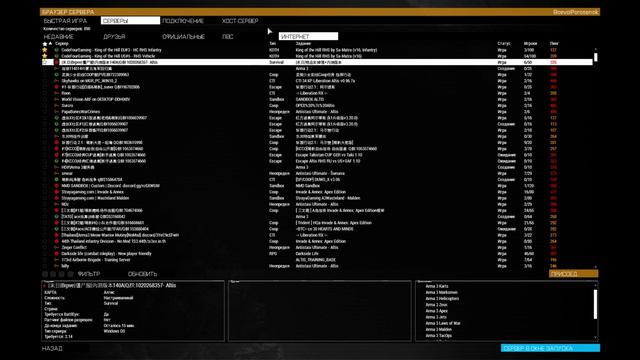Select Arma 3 Karts in the DLC list
Screen dimensions: 640x360
(436, 286)
